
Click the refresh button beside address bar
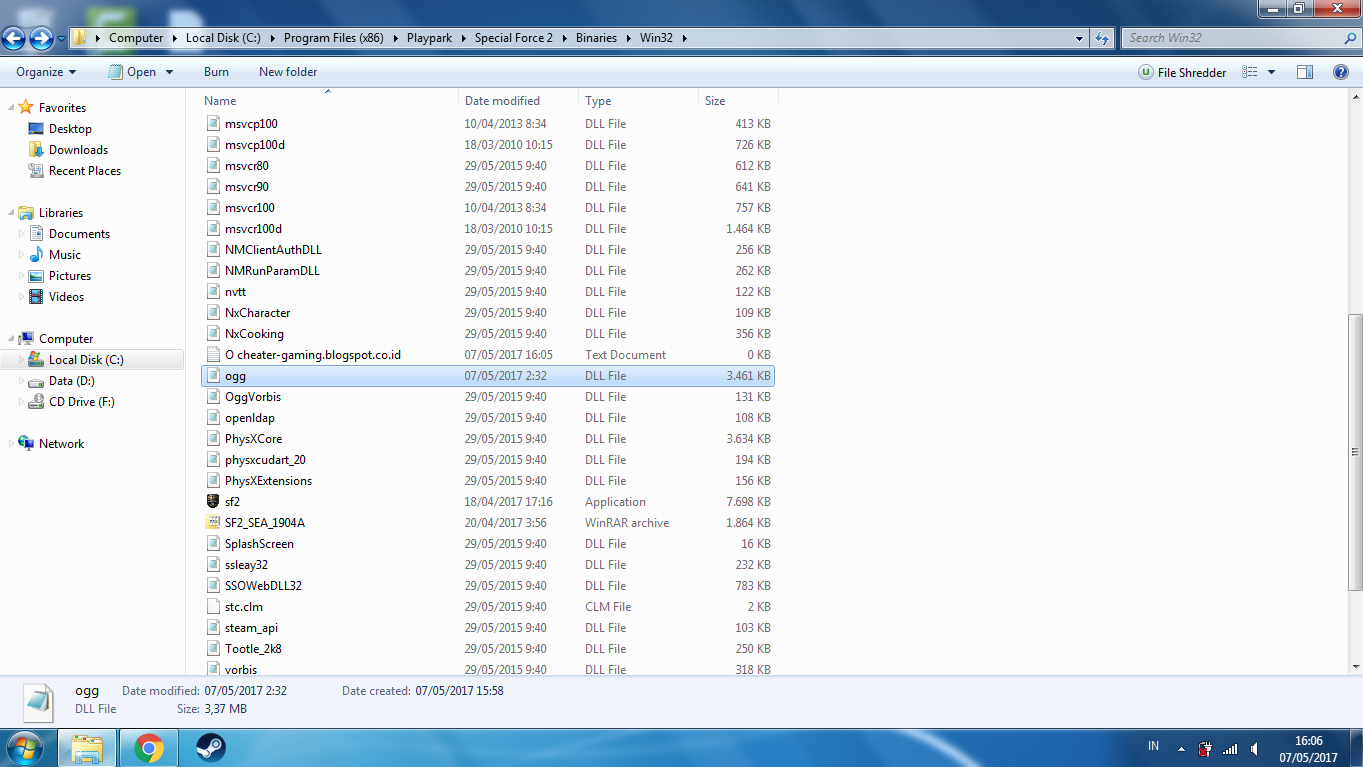point(1102,38)
